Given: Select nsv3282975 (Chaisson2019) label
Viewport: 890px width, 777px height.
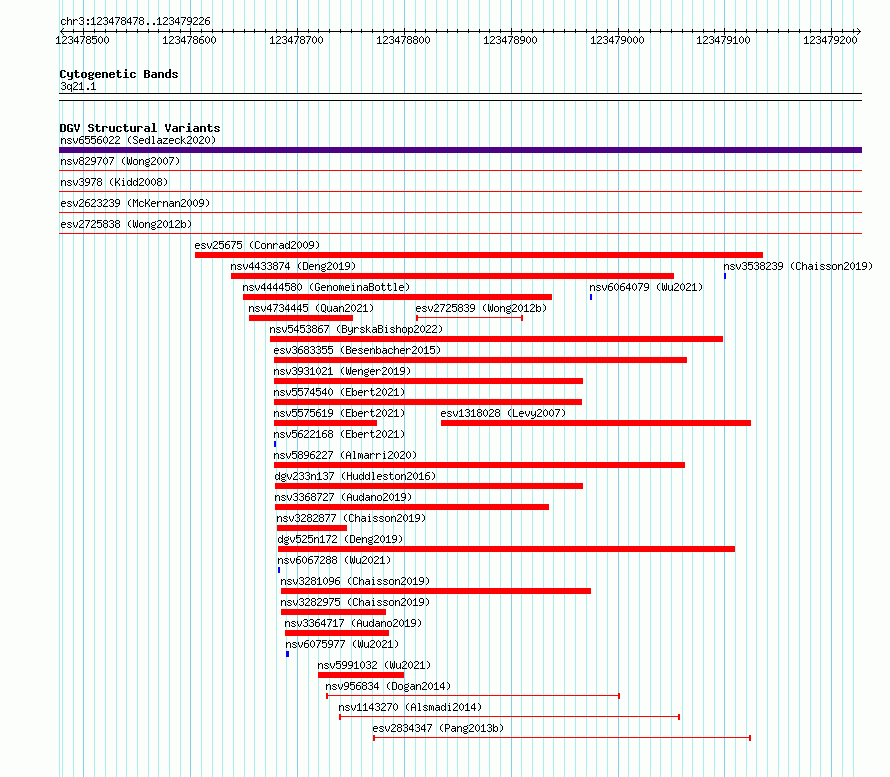Looking at the screenshot, I should tap(355, 602).
